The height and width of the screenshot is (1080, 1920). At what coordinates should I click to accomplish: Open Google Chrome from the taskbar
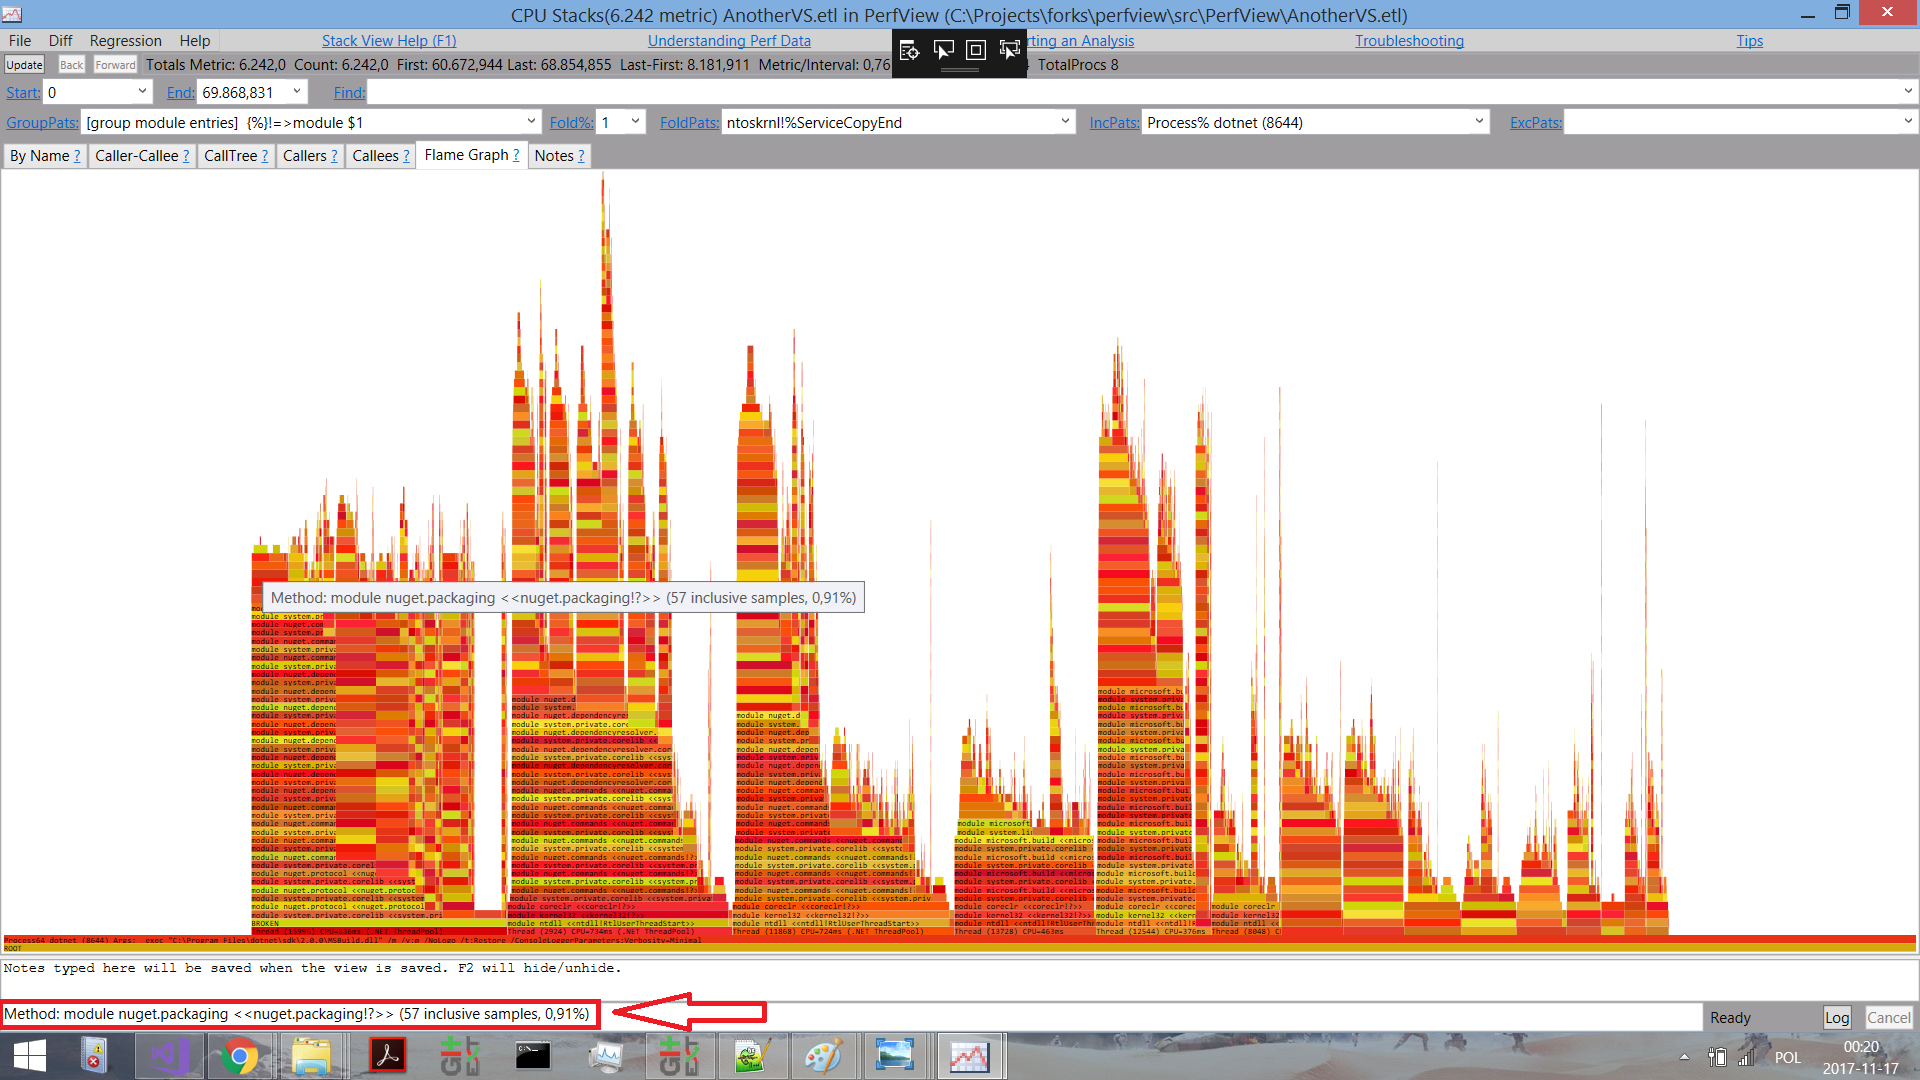240,1055
